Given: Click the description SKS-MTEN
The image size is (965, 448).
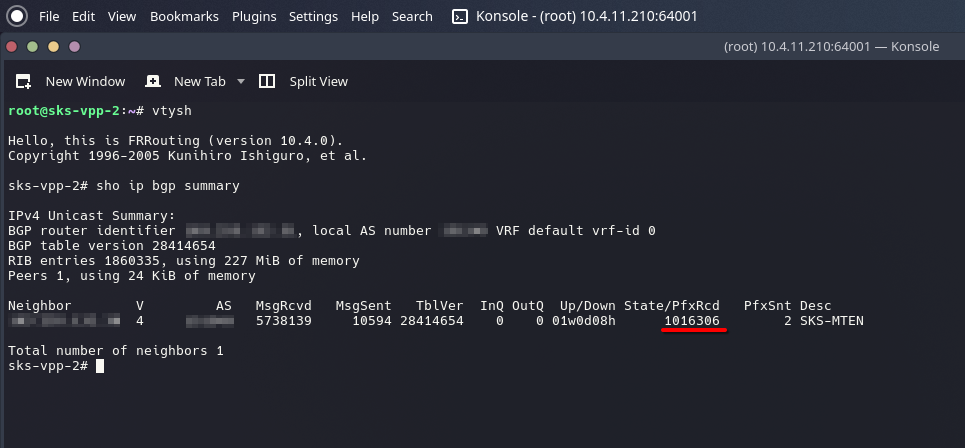Looking at the screenshot, I should (831, 321).
